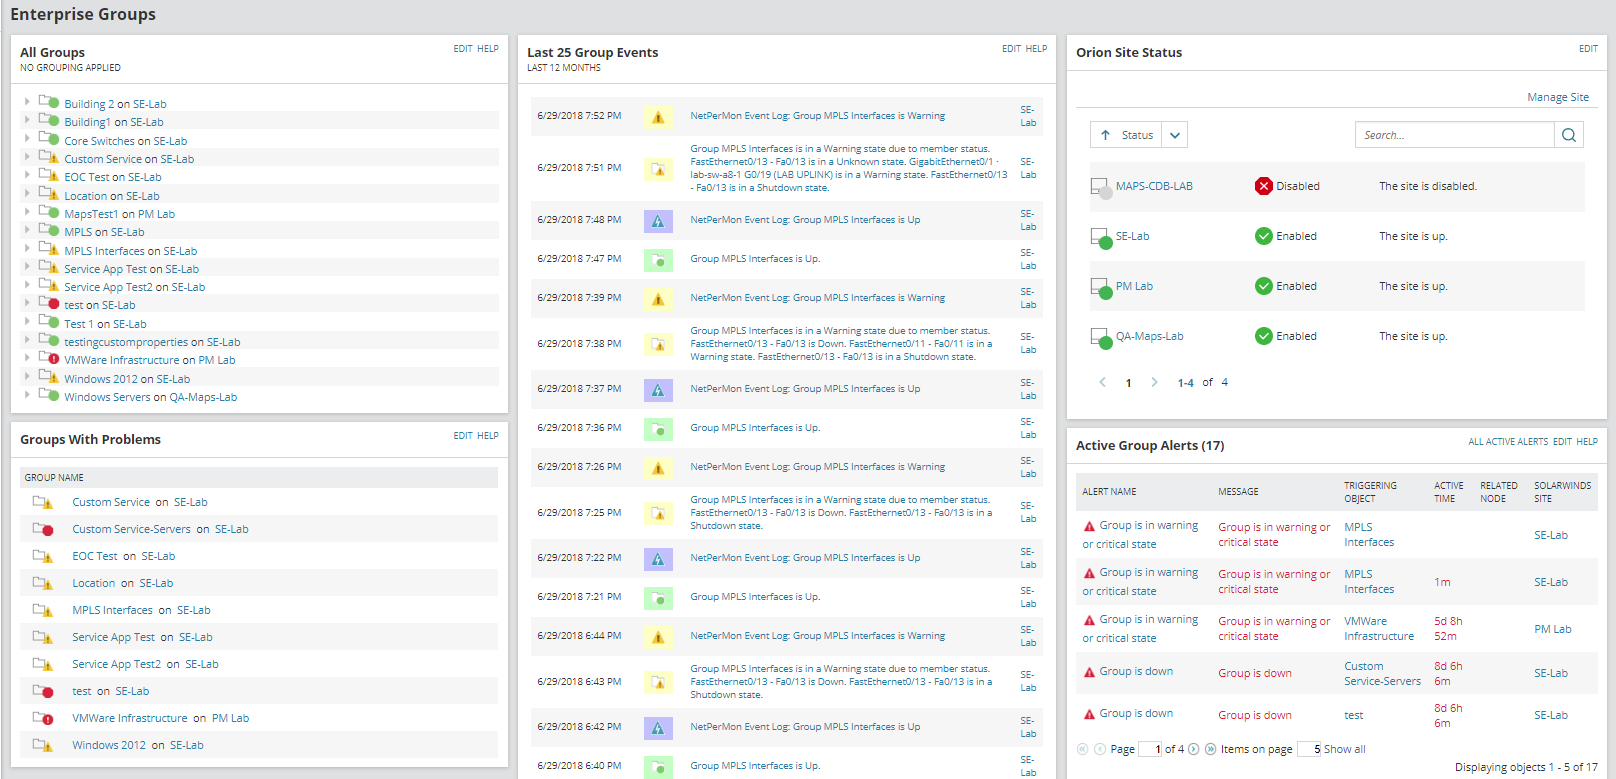Click the 'NO GROUPING APPLIED' subtitle text
This screenshot has width=1616, height=779.
70,68
